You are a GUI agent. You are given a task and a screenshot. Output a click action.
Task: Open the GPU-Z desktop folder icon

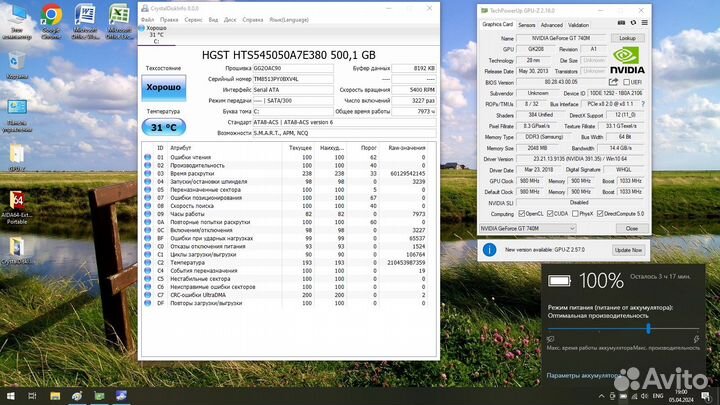tap(17, 158)
